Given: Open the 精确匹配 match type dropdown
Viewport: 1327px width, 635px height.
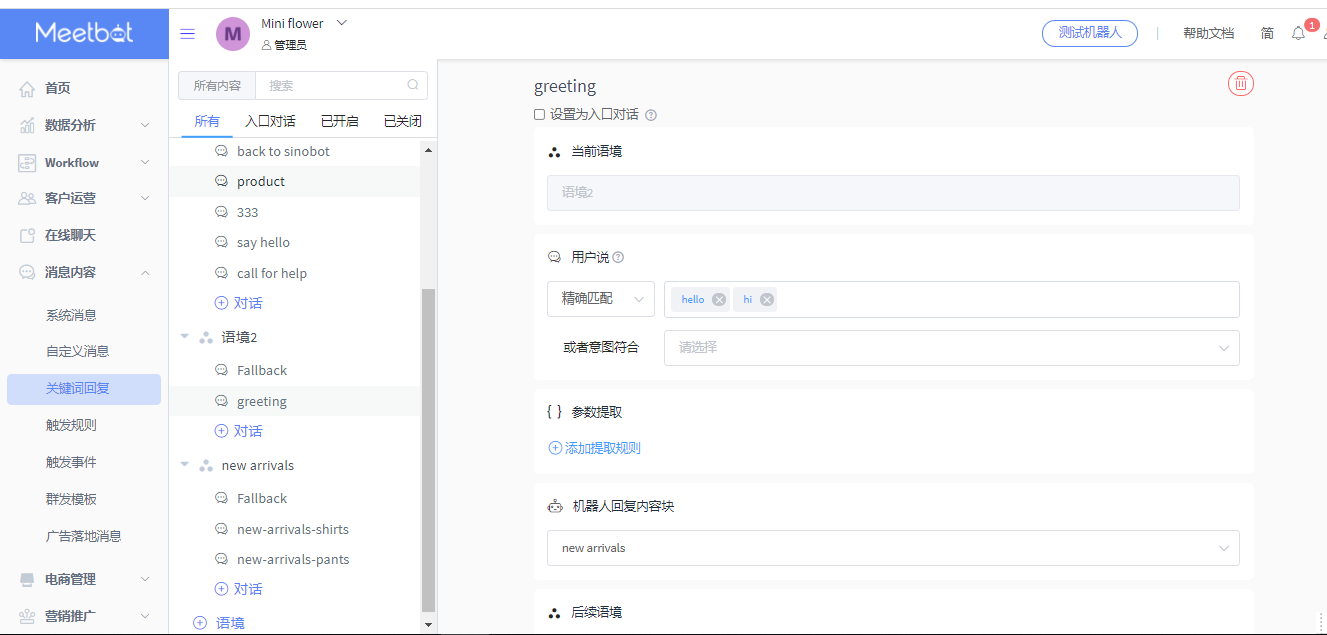Looking at the screenshot, I should click(600, 299).
